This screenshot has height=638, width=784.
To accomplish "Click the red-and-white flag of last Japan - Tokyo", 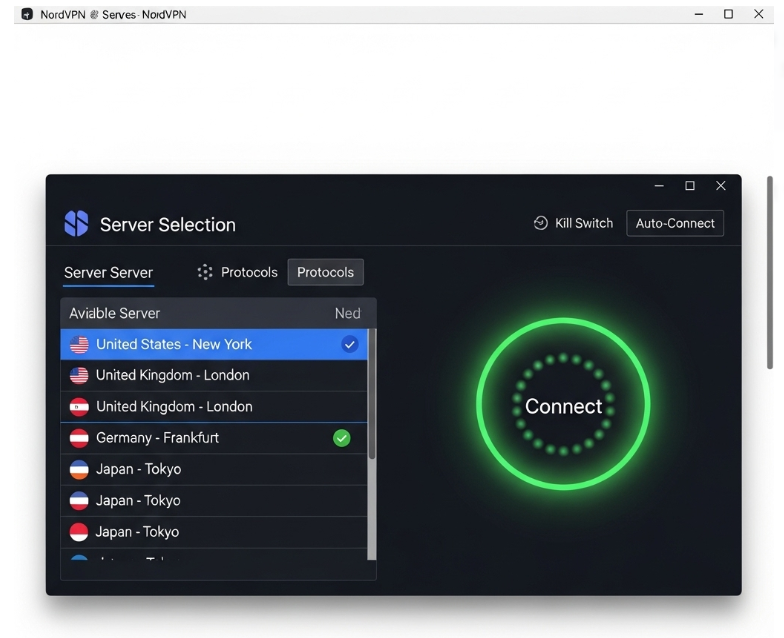I will coord(79,532).
